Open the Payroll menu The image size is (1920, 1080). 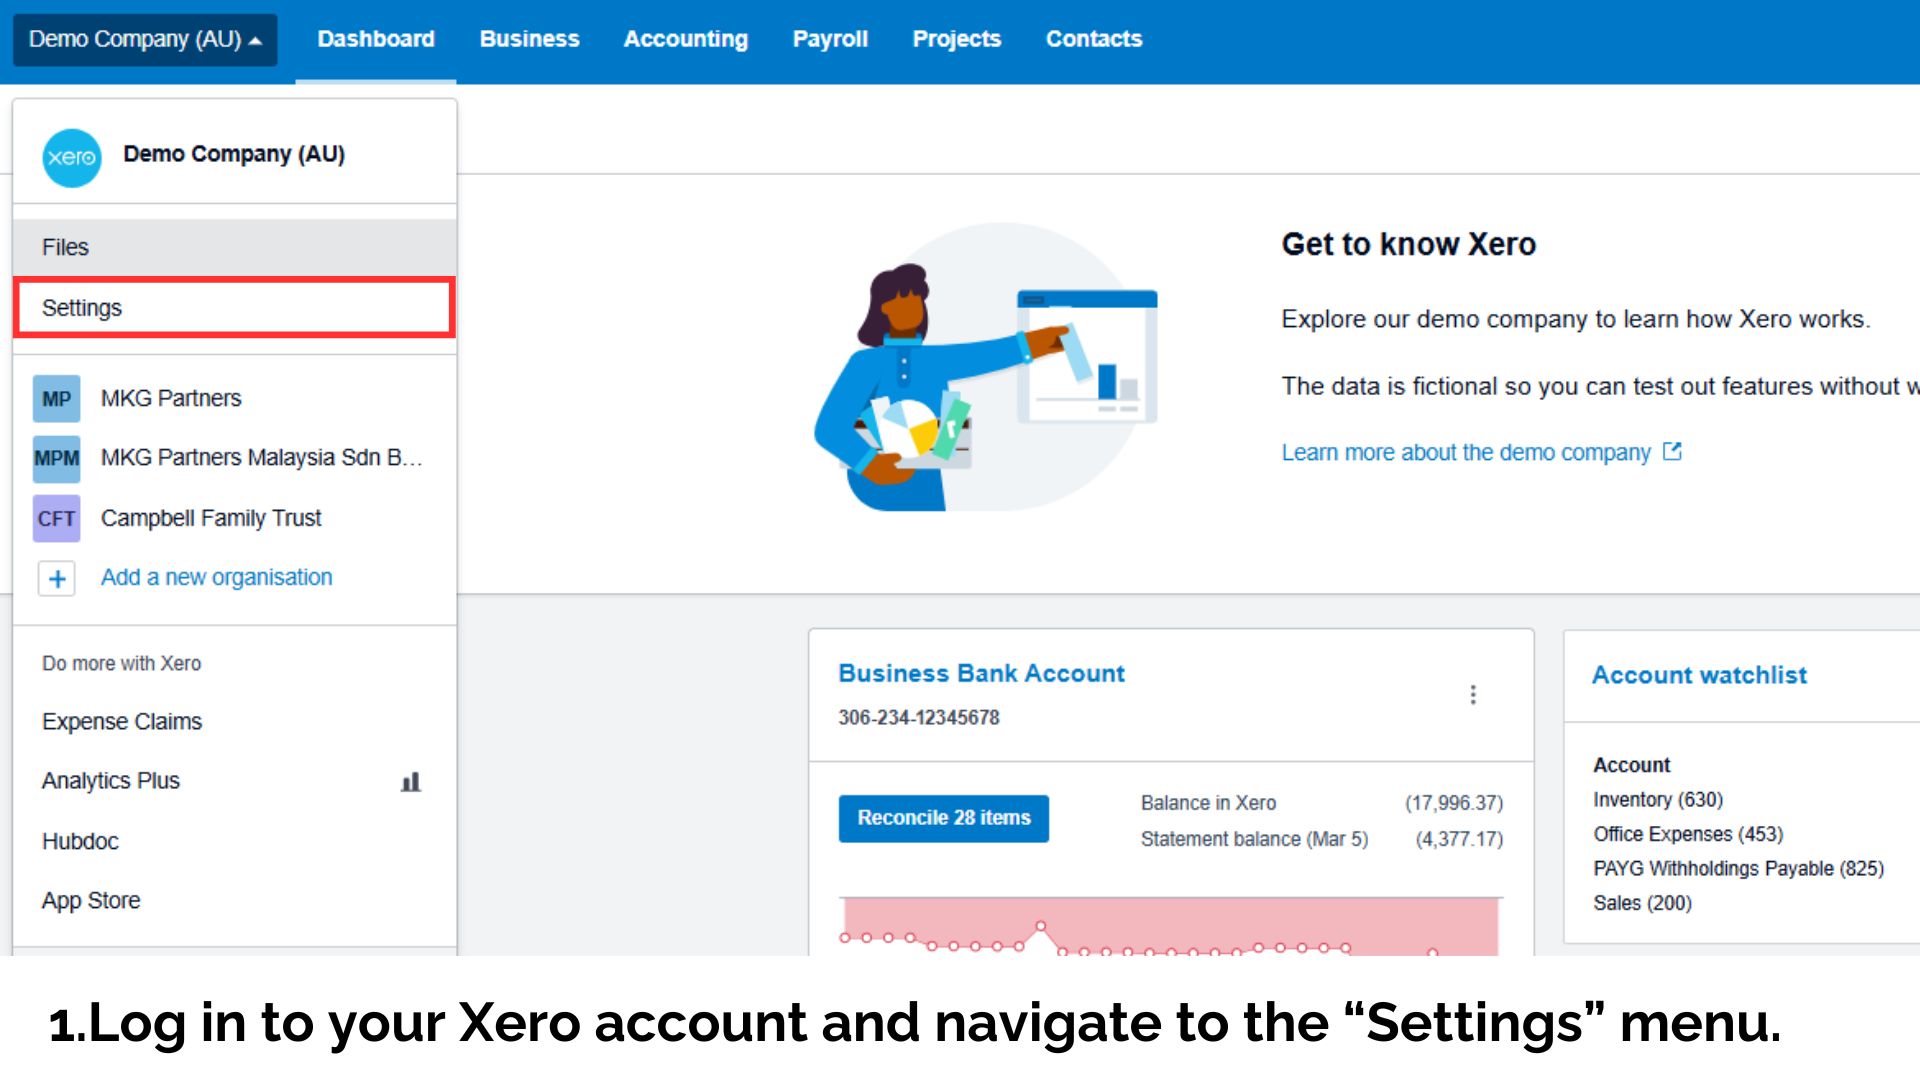[x=830, y=39]
